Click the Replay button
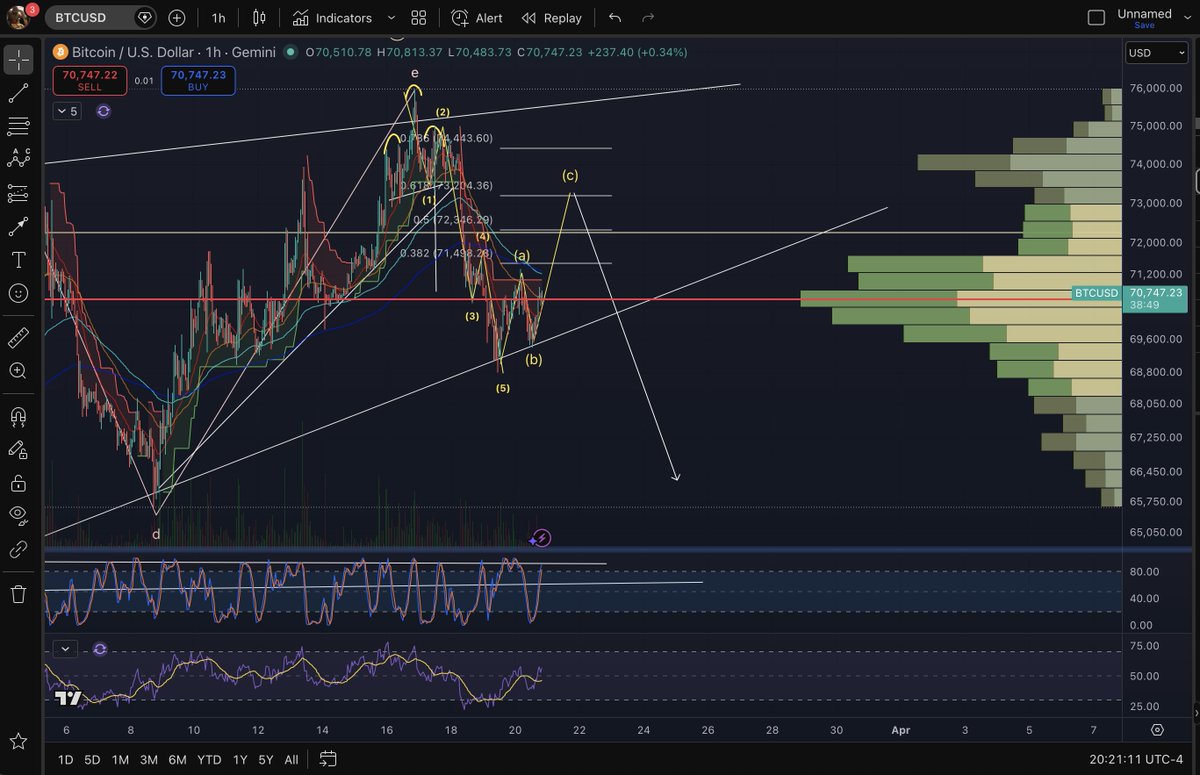Viewport: 1200px width, 775px height. [552, 18]
